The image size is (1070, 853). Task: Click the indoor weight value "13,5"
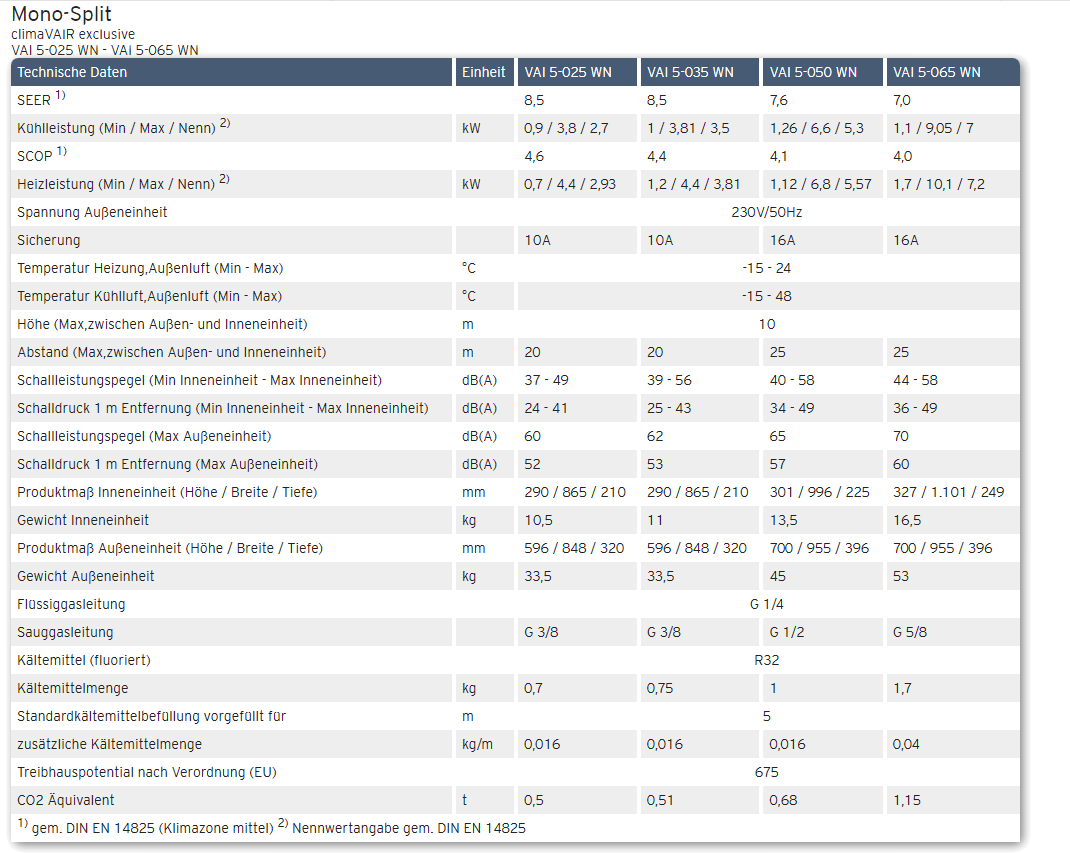[x=783, y=520]
